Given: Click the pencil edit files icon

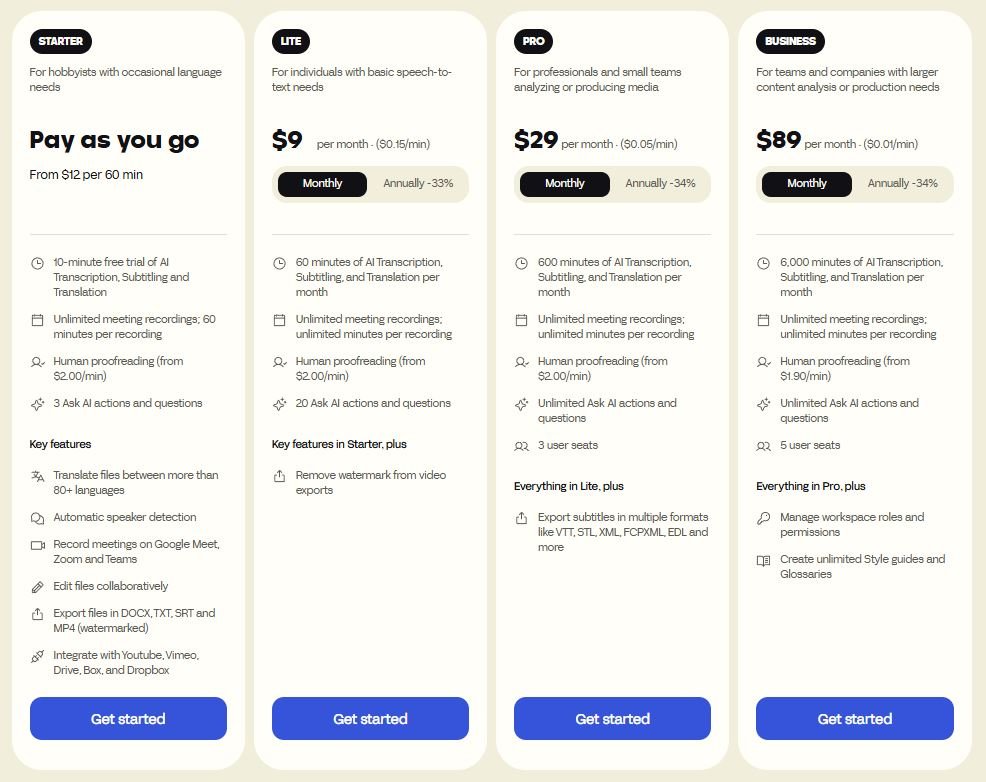Looking at the screenshot, I should [38, 587].
